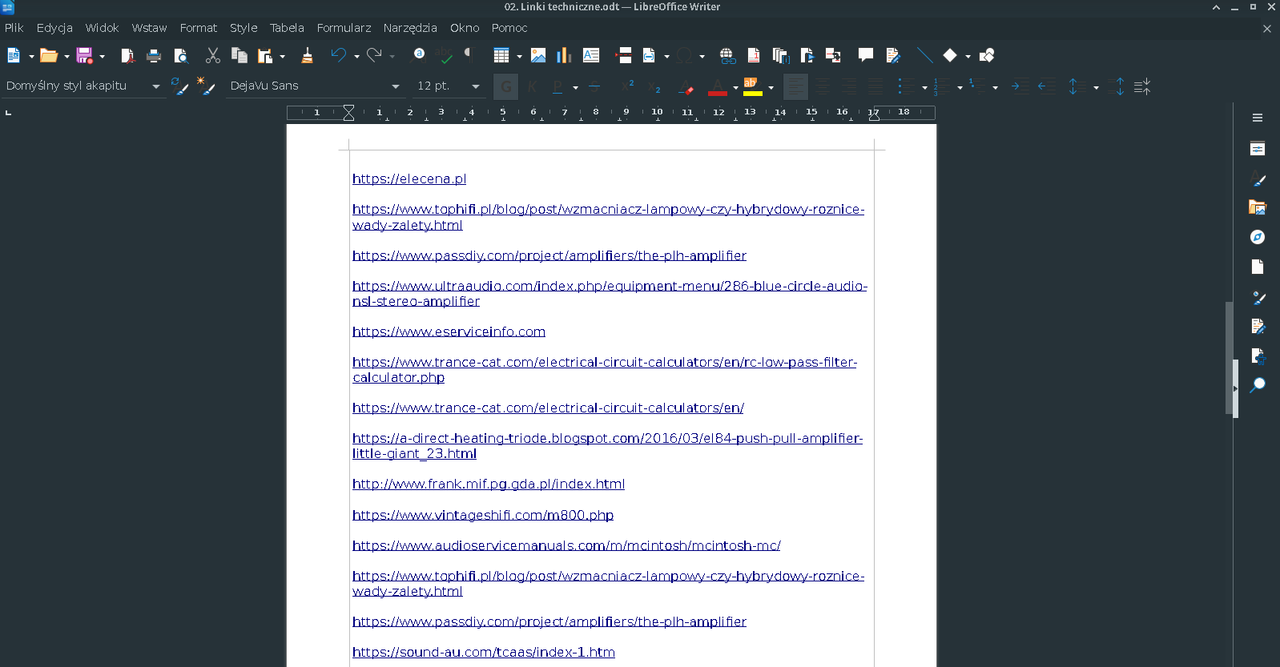The width and height of the screenshot is (1280, 667).
Task: Select the Insert Line tool
Action: [x=925, y=55]
